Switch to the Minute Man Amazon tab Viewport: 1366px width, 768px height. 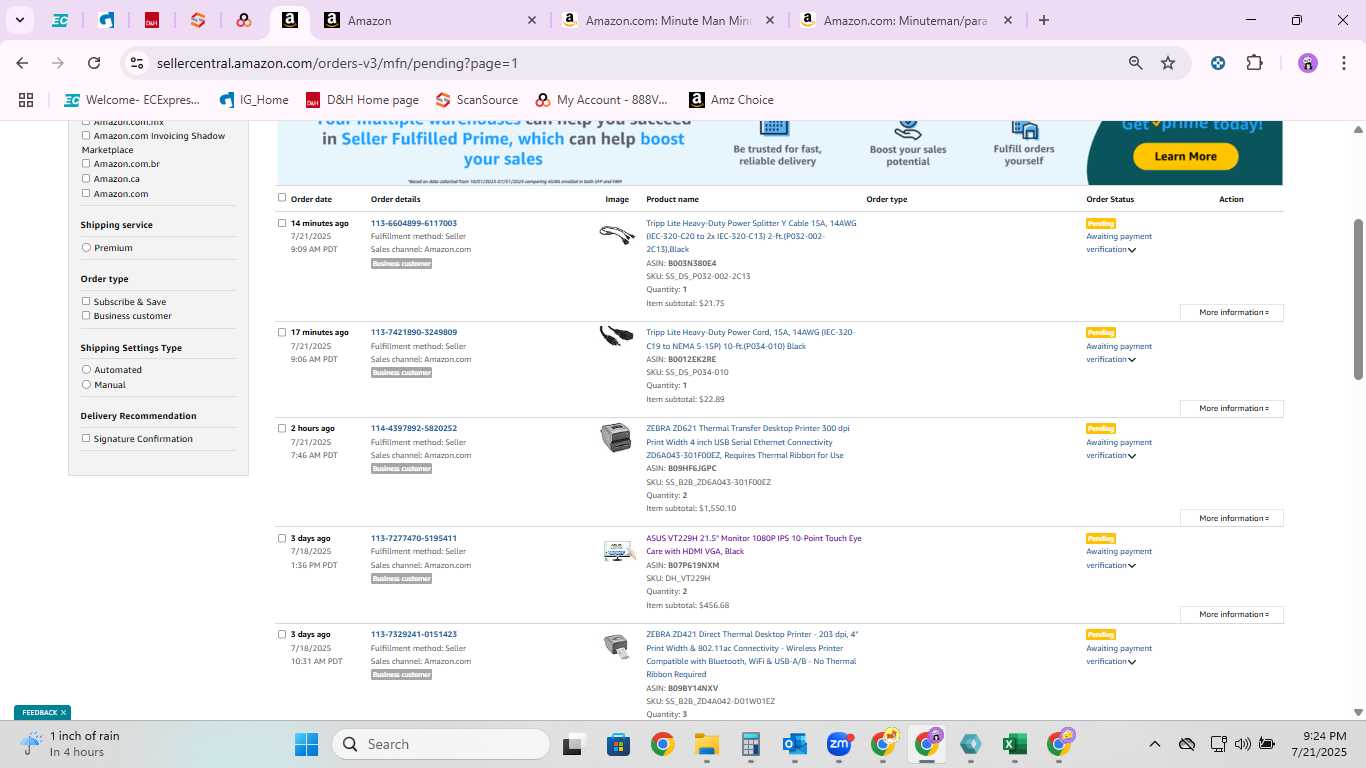coord(668,20)
